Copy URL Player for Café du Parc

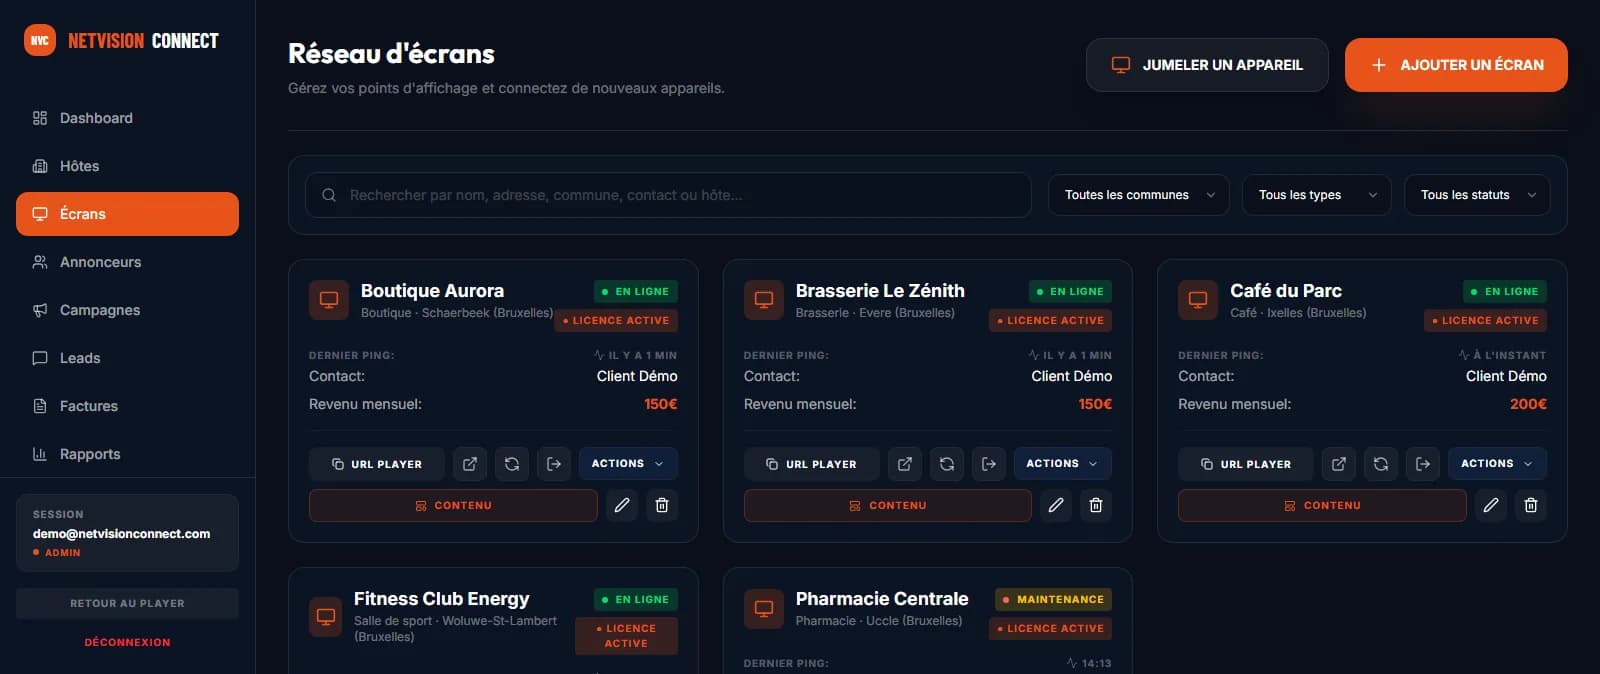1246,464
